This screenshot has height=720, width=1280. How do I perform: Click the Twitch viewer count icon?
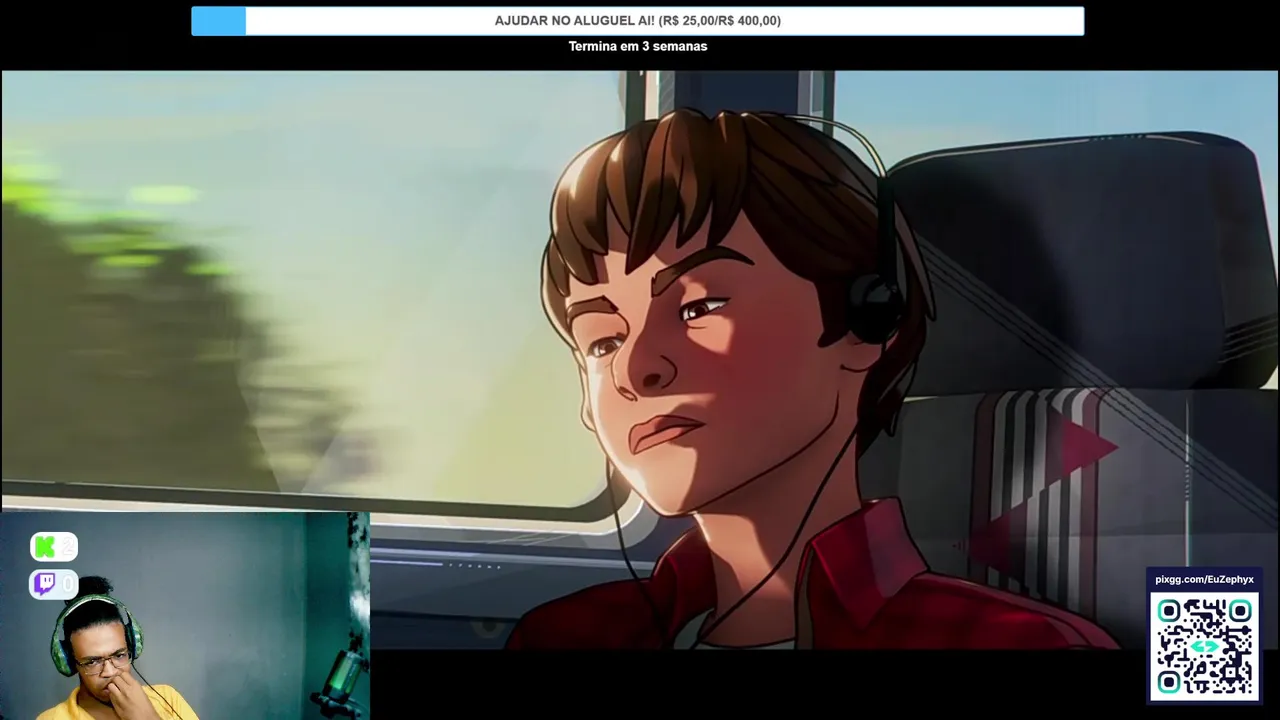(x=54, y=584)
